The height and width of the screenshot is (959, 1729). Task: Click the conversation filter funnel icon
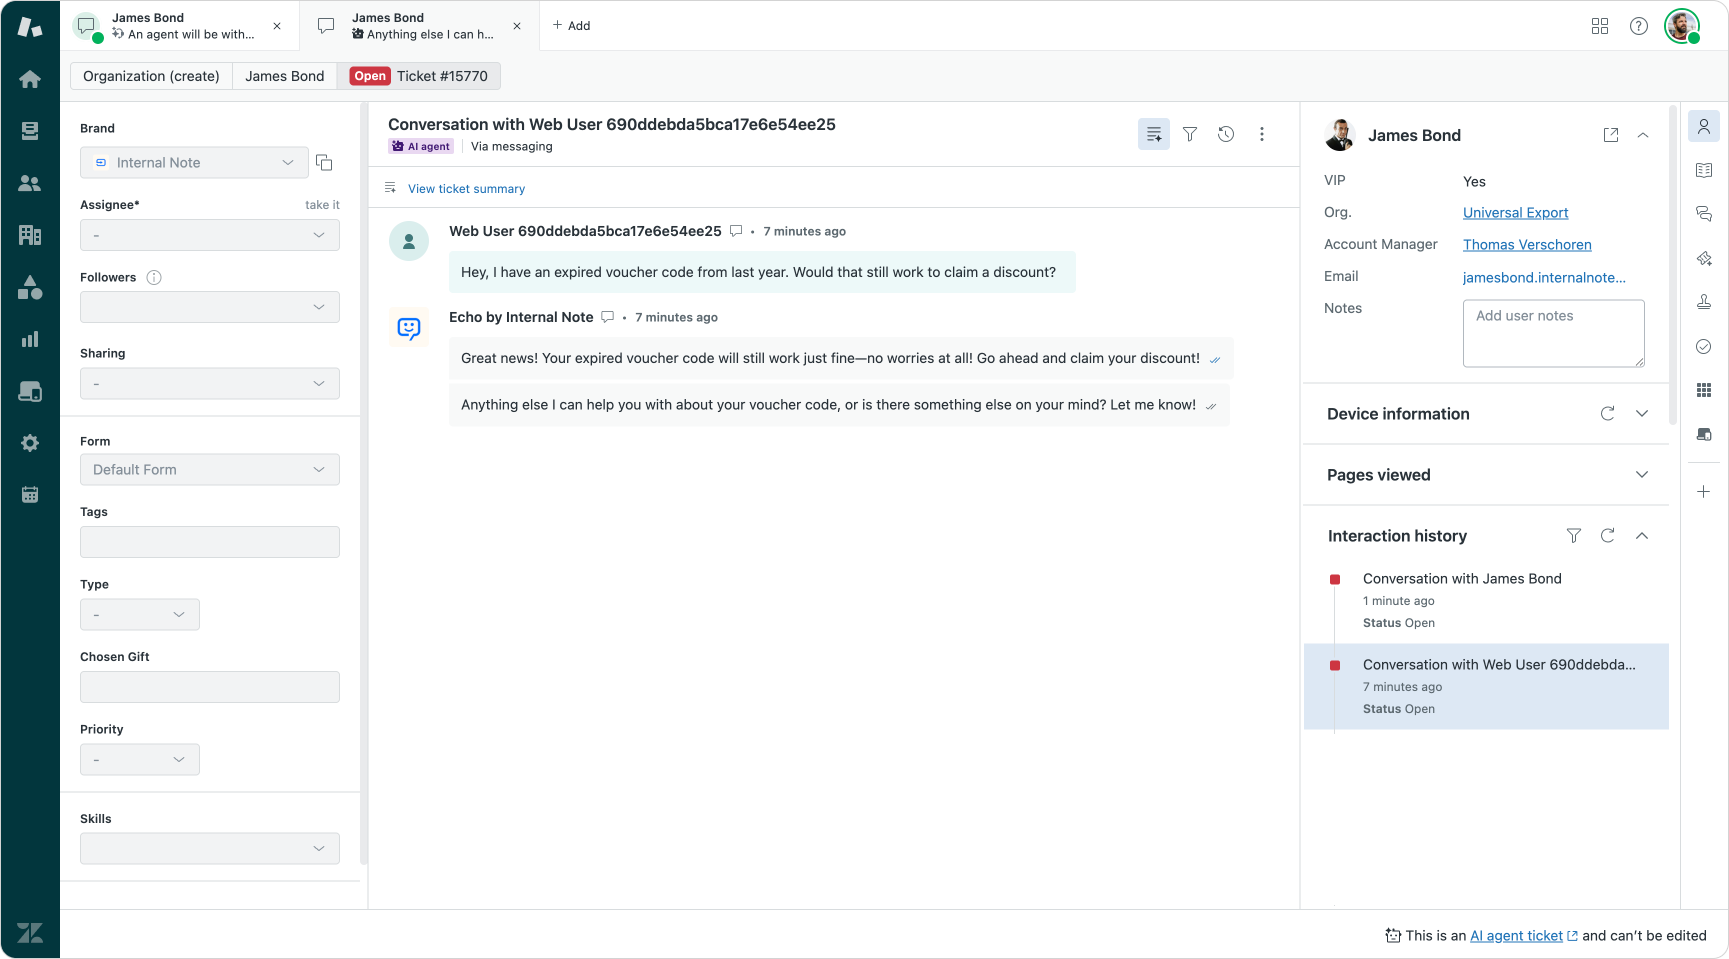point(1190,134)
